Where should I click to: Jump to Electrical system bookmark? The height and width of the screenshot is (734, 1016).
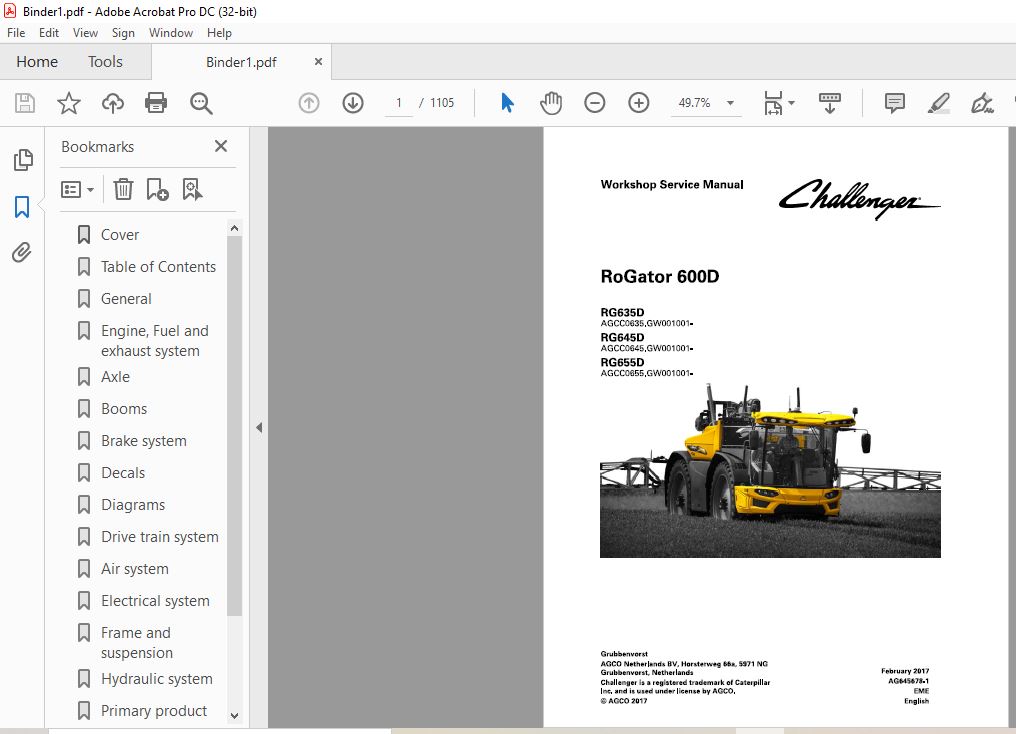(x=155, y=601)
